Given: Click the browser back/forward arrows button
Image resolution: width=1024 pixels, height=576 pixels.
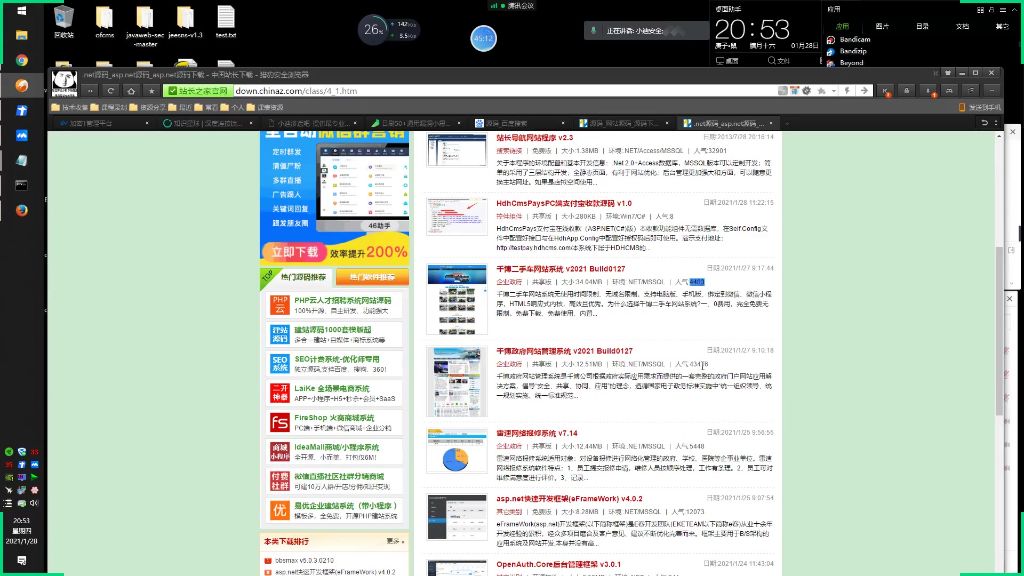Looking at the screenshot, I should [x=90, y=91].
